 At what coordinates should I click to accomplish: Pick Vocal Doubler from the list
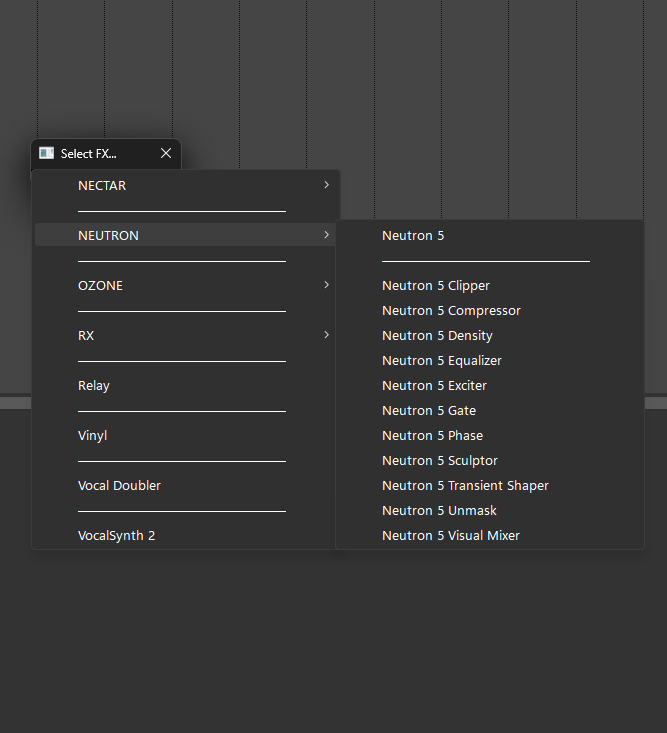119,485
